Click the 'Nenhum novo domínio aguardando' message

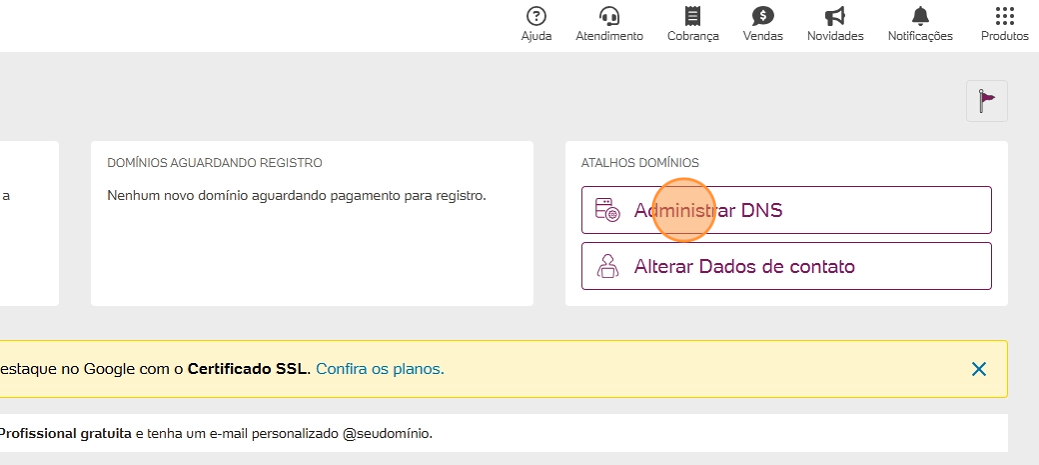coord(296,195)
